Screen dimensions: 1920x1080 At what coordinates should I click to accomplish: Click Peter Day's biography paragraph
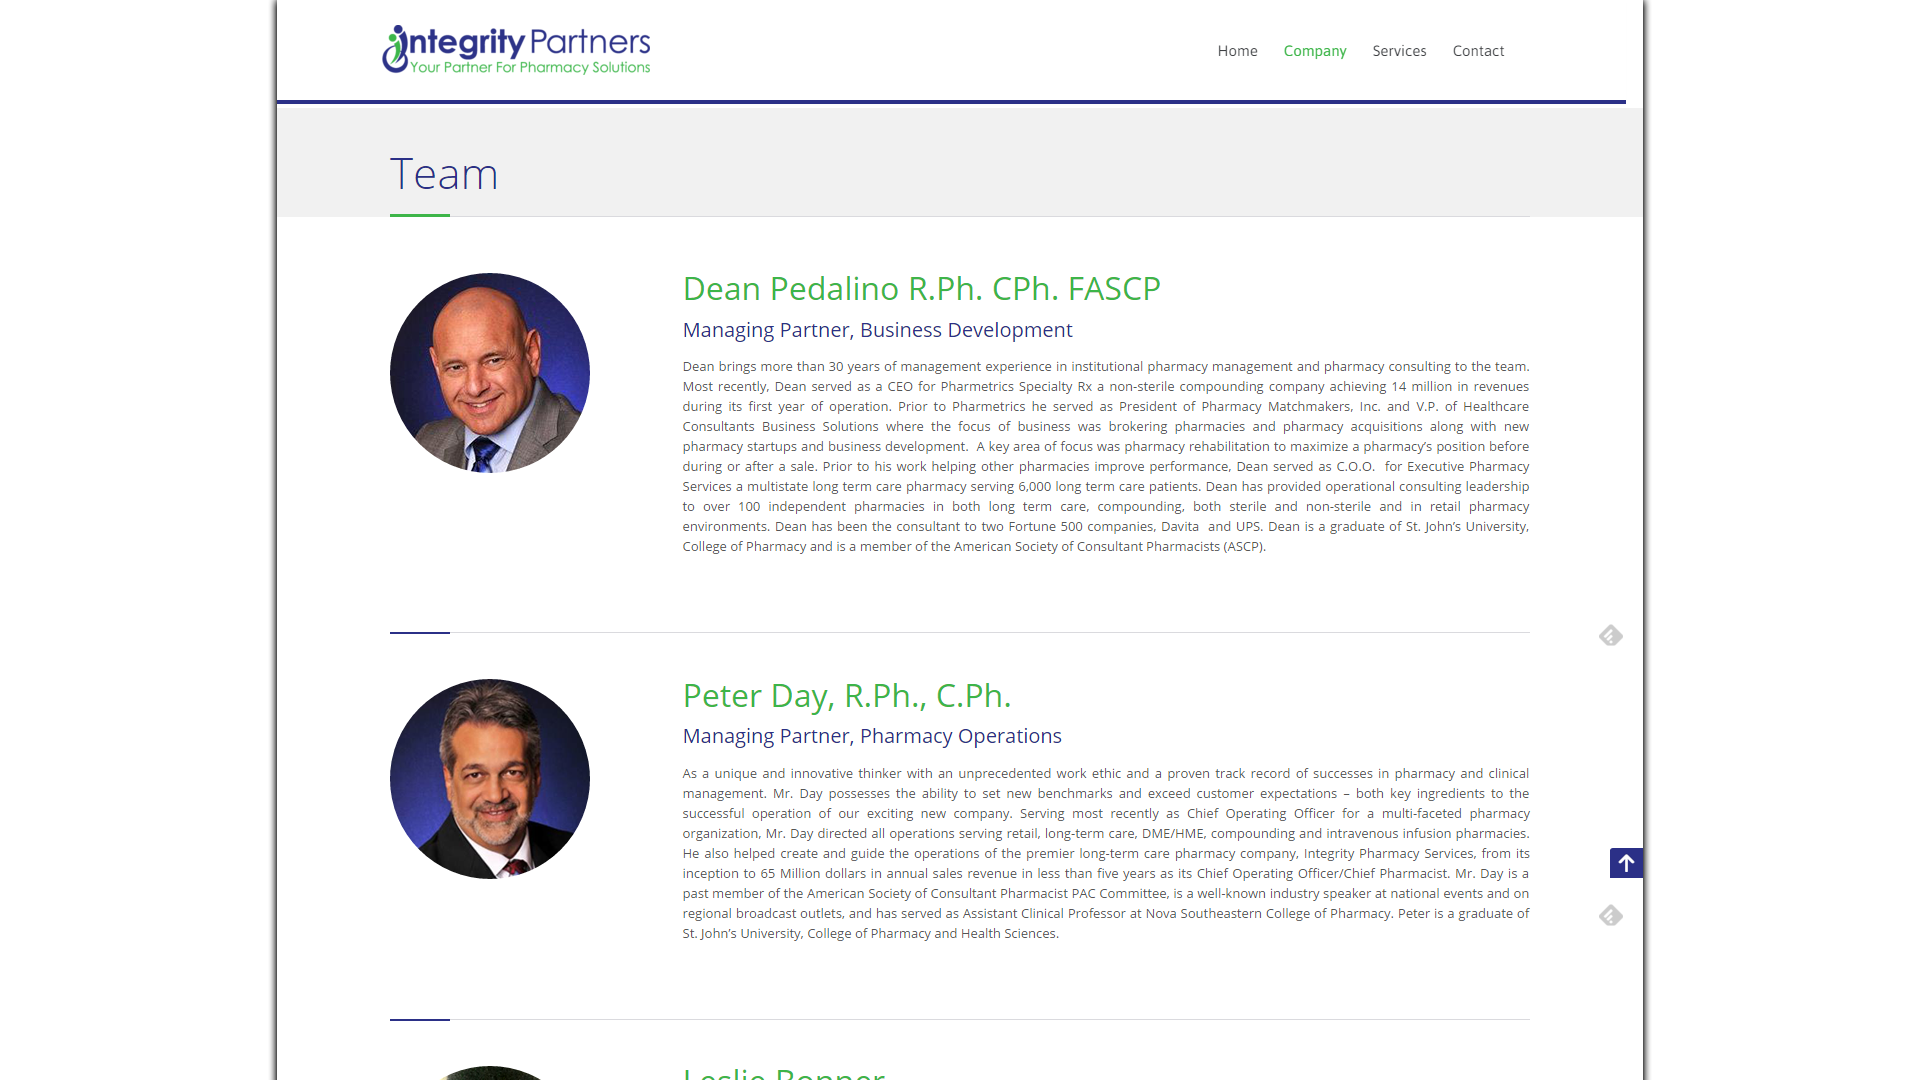click(x=1106, y=854)
